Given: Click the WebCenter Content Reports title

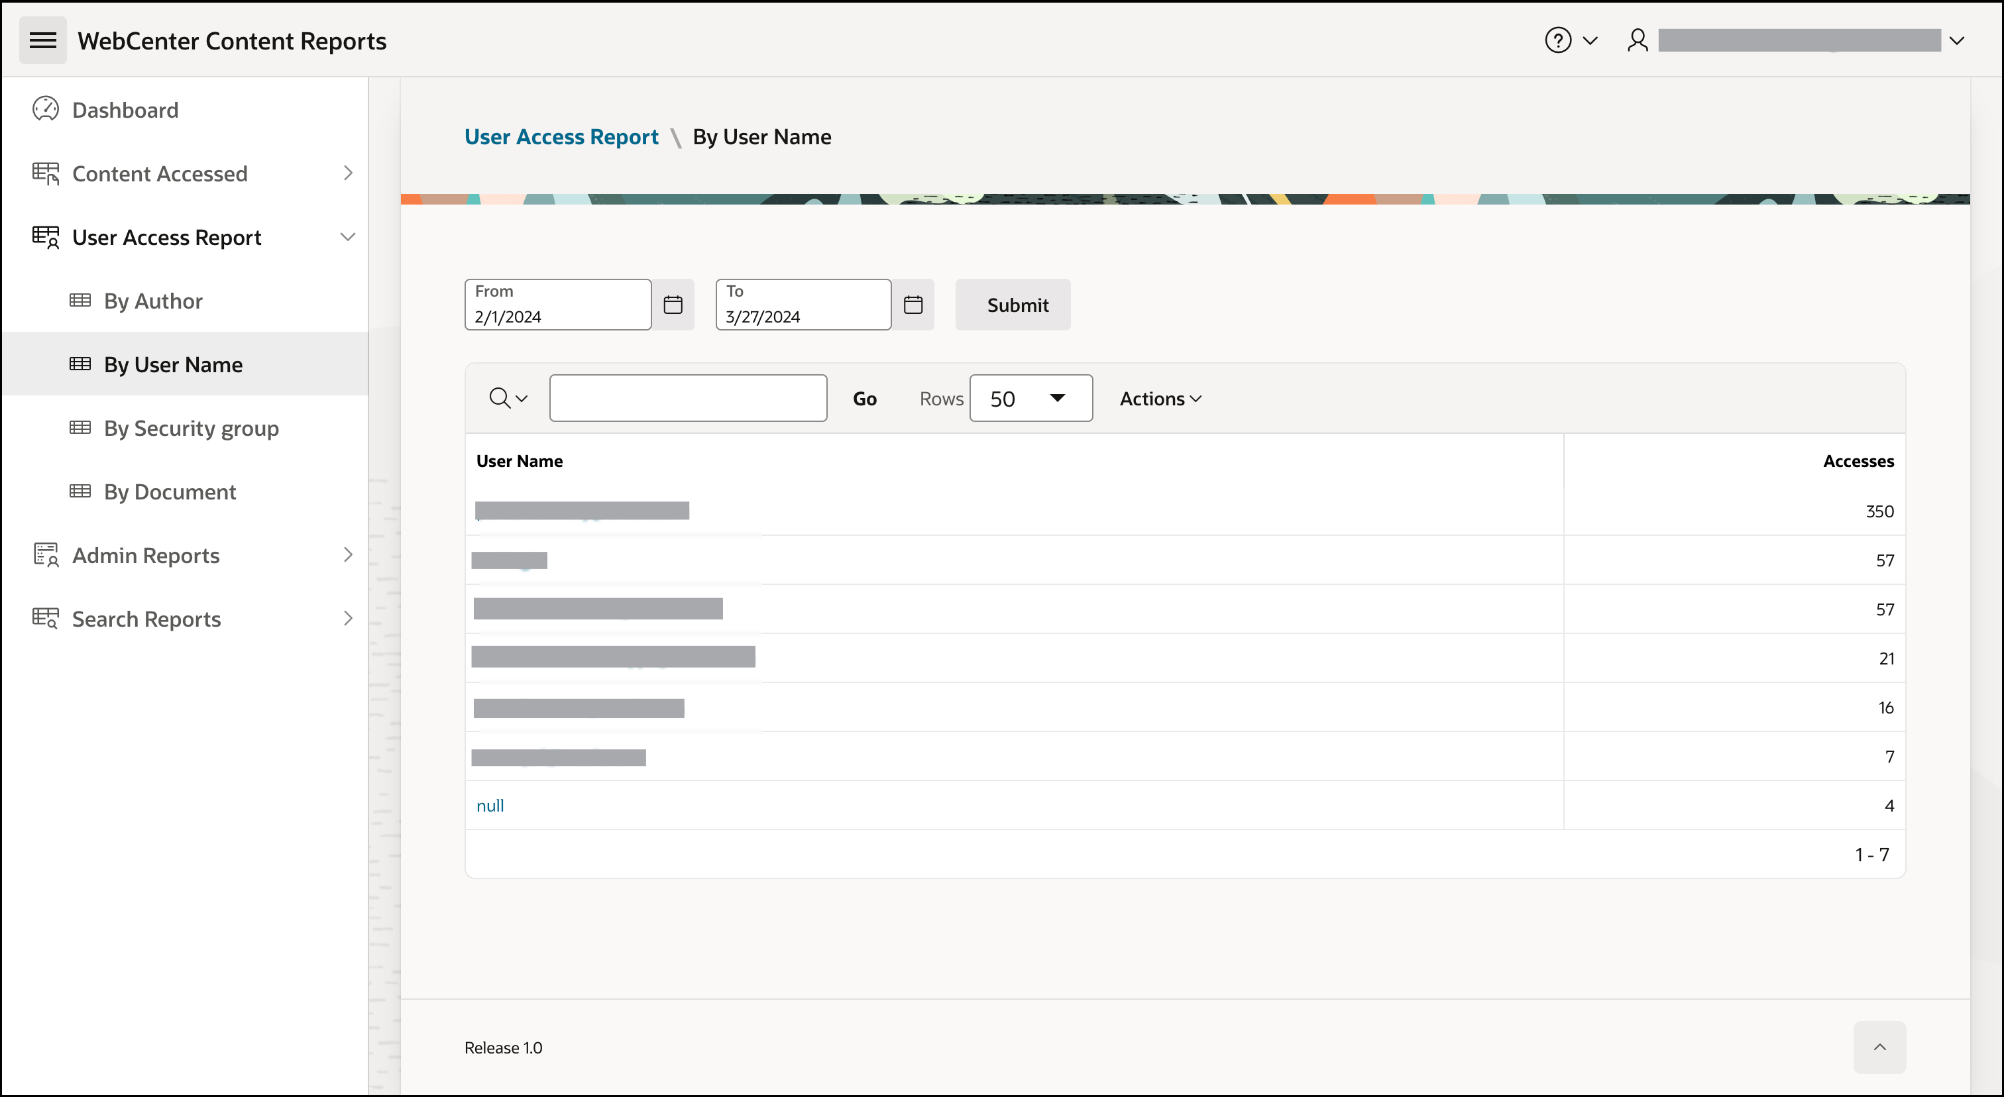Looking at the screenshot, I should point(232,41).
